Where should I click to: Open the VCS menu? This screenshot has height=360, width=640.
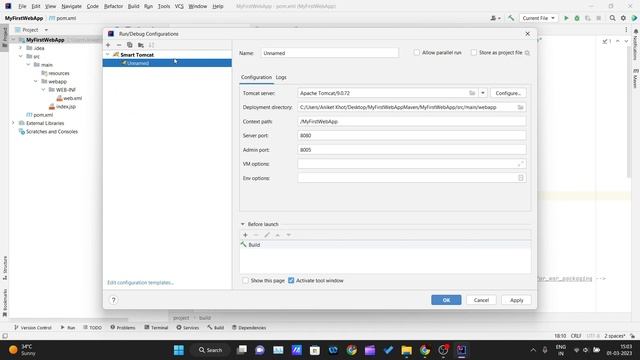click(179, 6)
